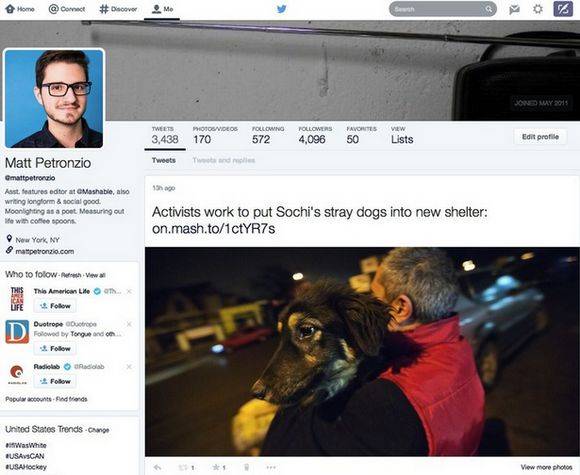The width and height of the screenshot is (580, 475).
Task: Open the tweet's more options ellipsis
Action: click(x=271, y=467)
